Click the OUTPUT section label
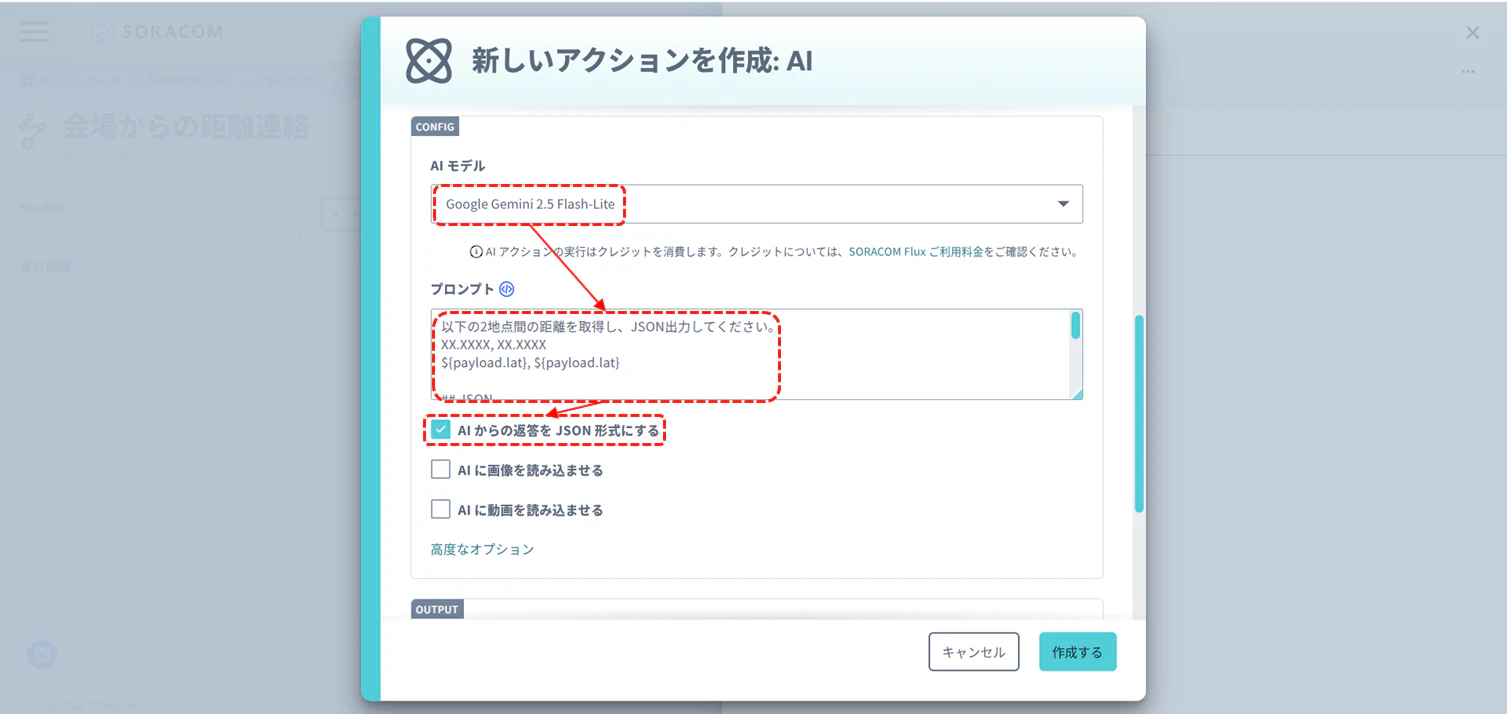This screenshot has height=714, width=1507. click(x=437, y=609)
